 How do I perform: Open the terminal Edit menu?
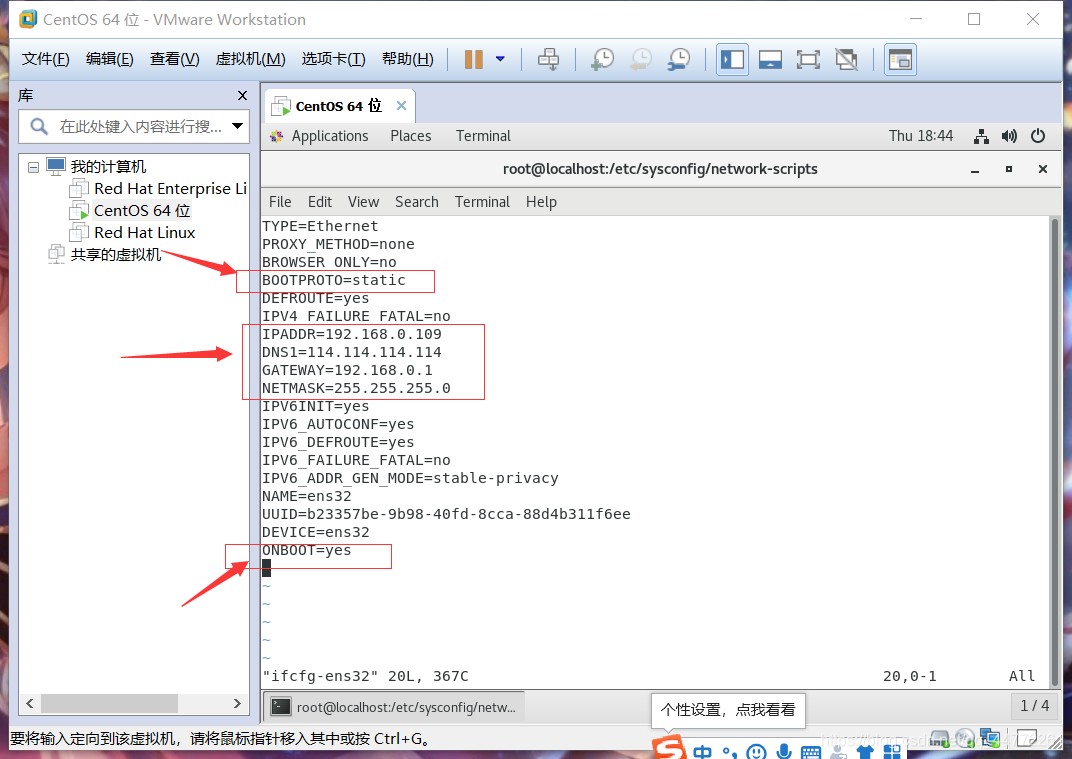pyautogui.click(x=320, y=202)
